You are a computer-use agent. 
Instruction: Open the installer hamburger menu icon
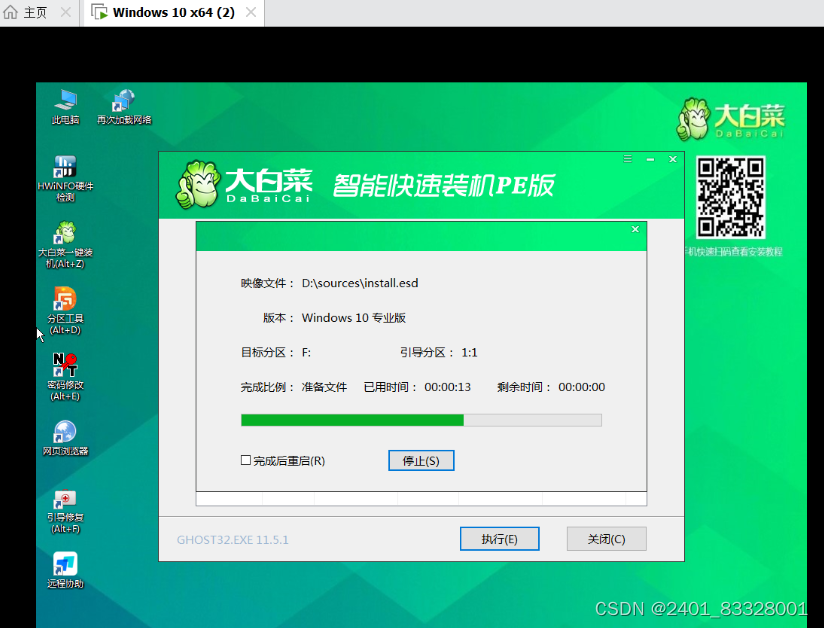click(627, 159)
